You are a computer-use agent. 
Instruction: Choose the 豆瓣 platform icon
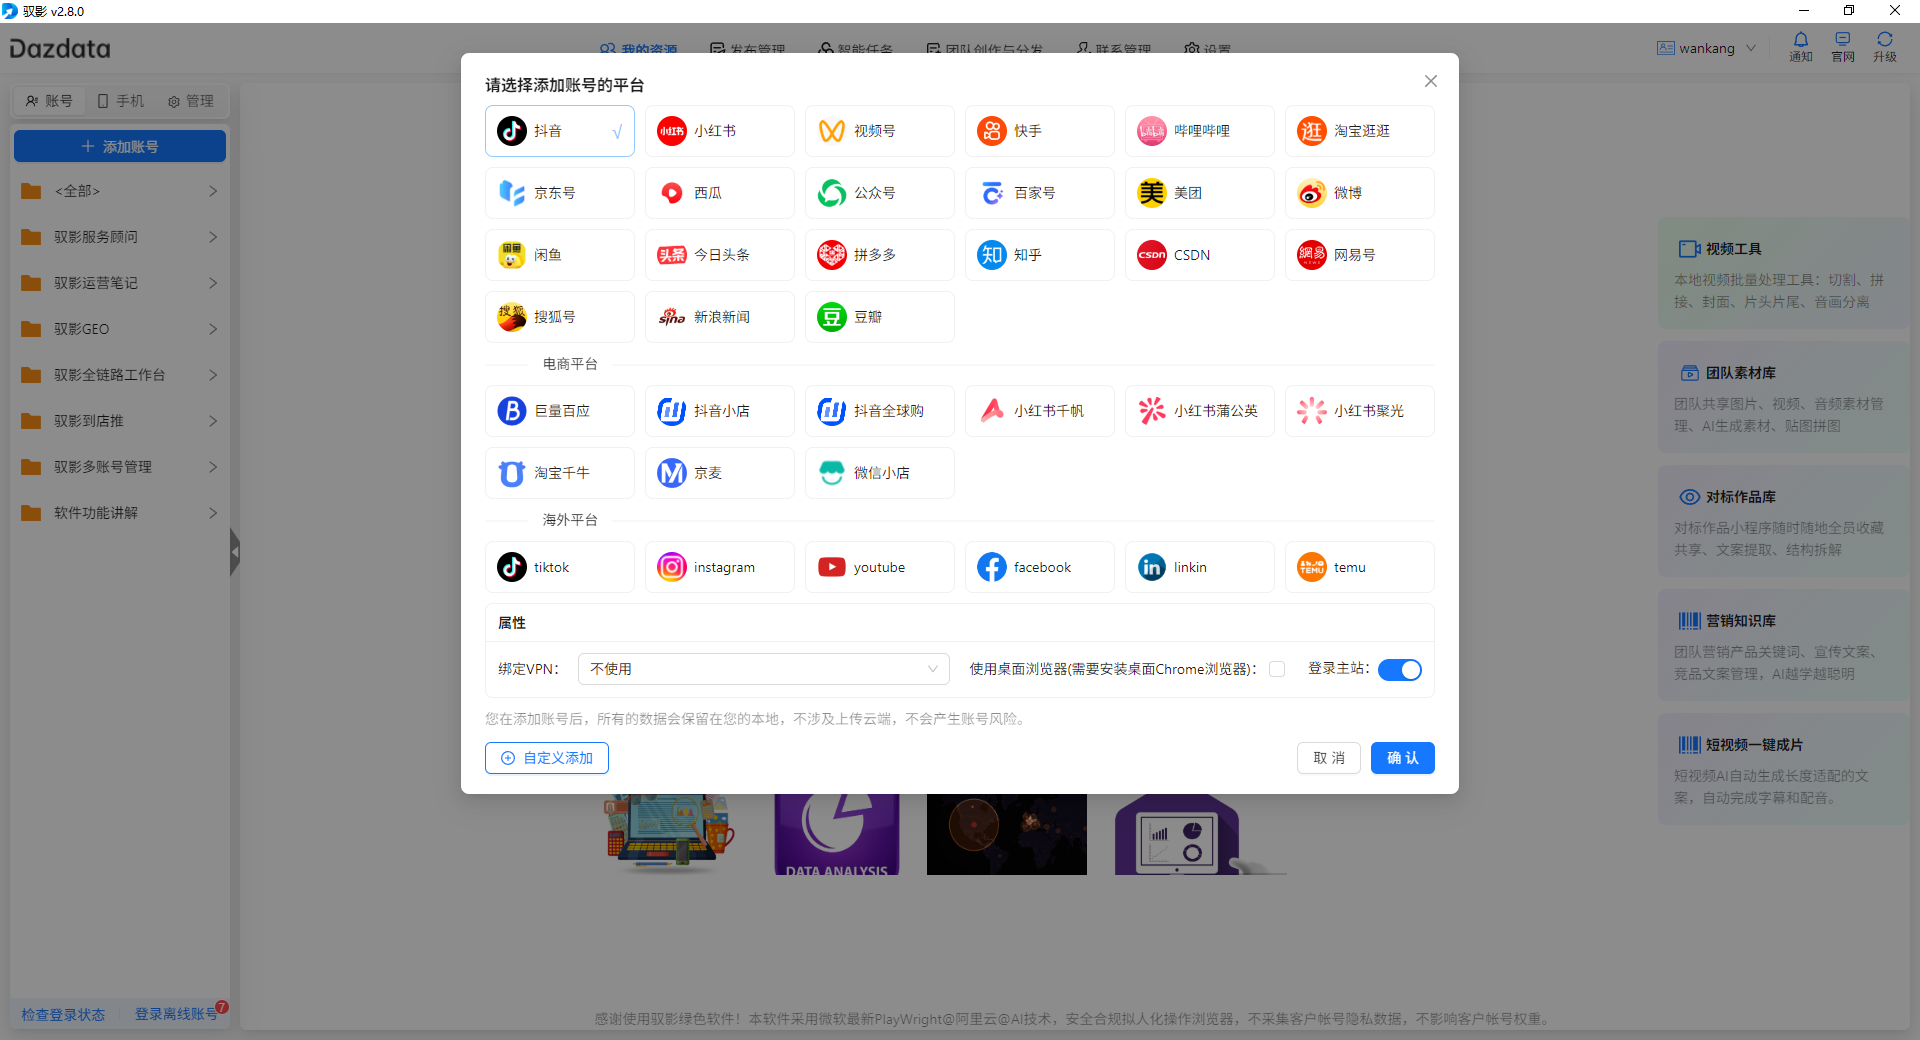832,317
